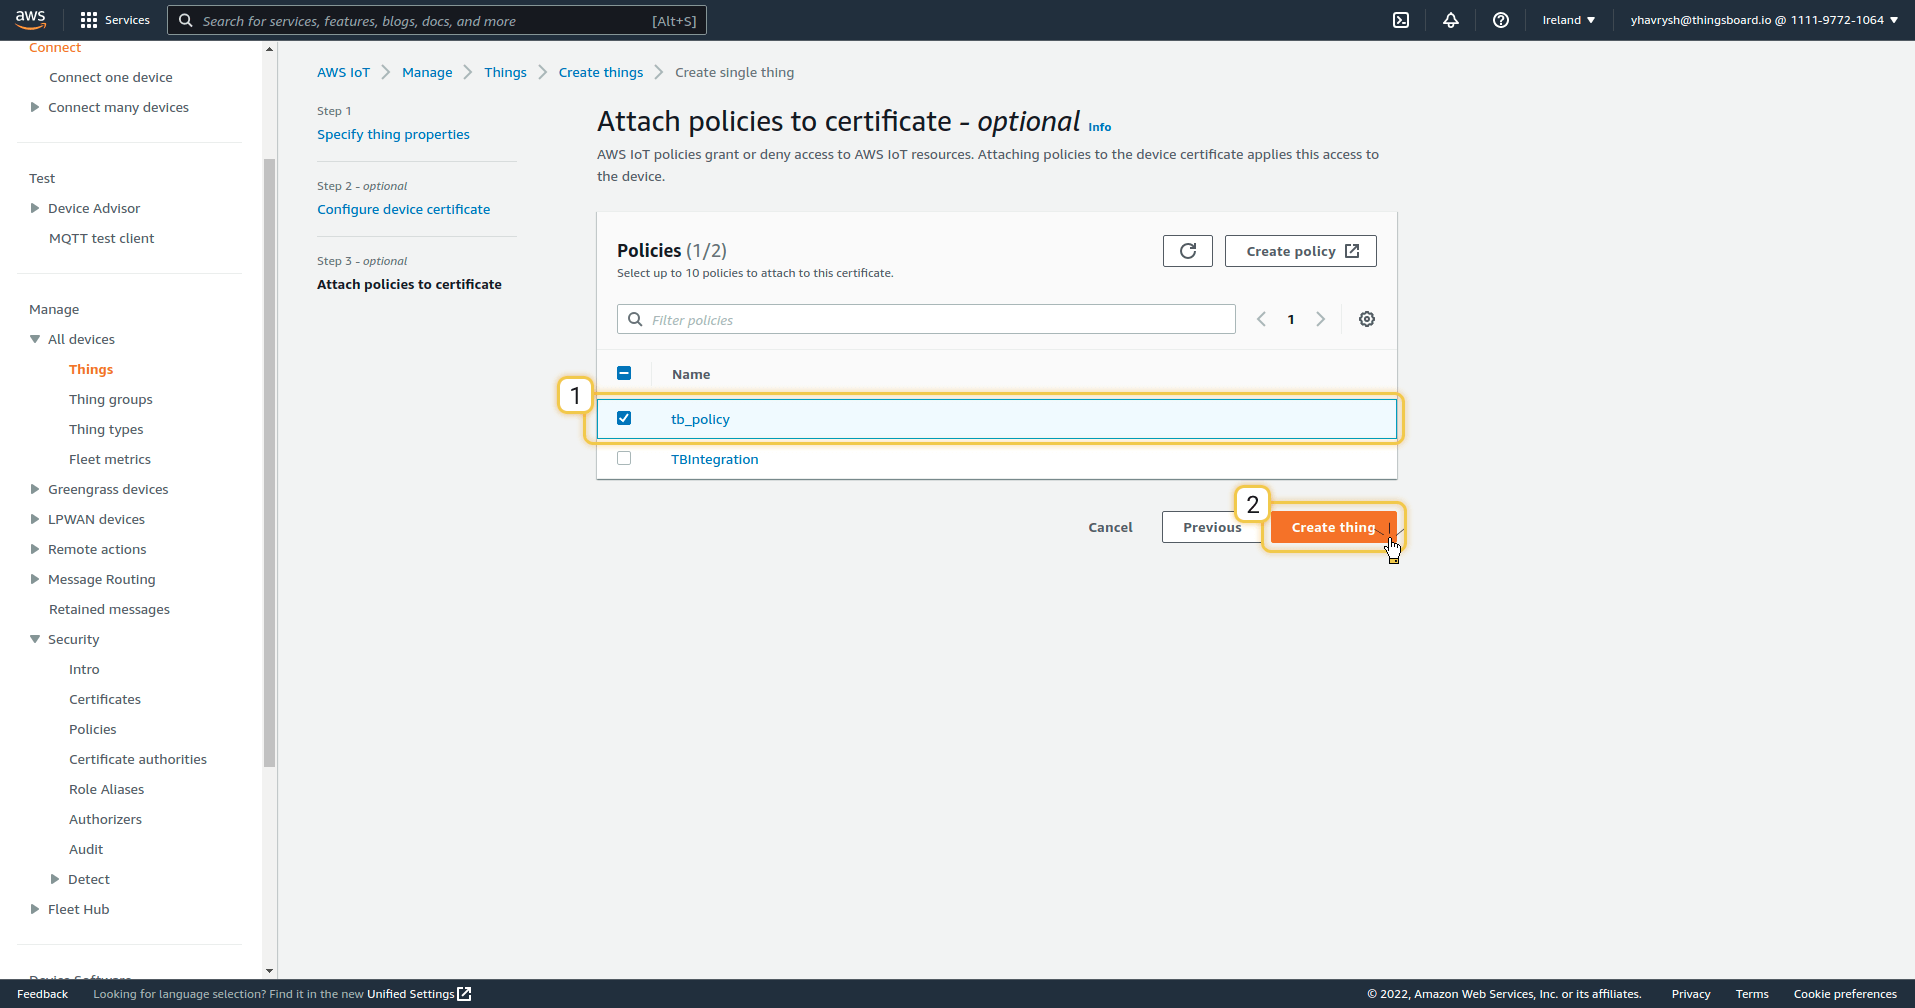Image resolution: width=1915 pixels, height=1008 pixels.
Task: Click the Create policy button
Action: tap(1300, 251)
